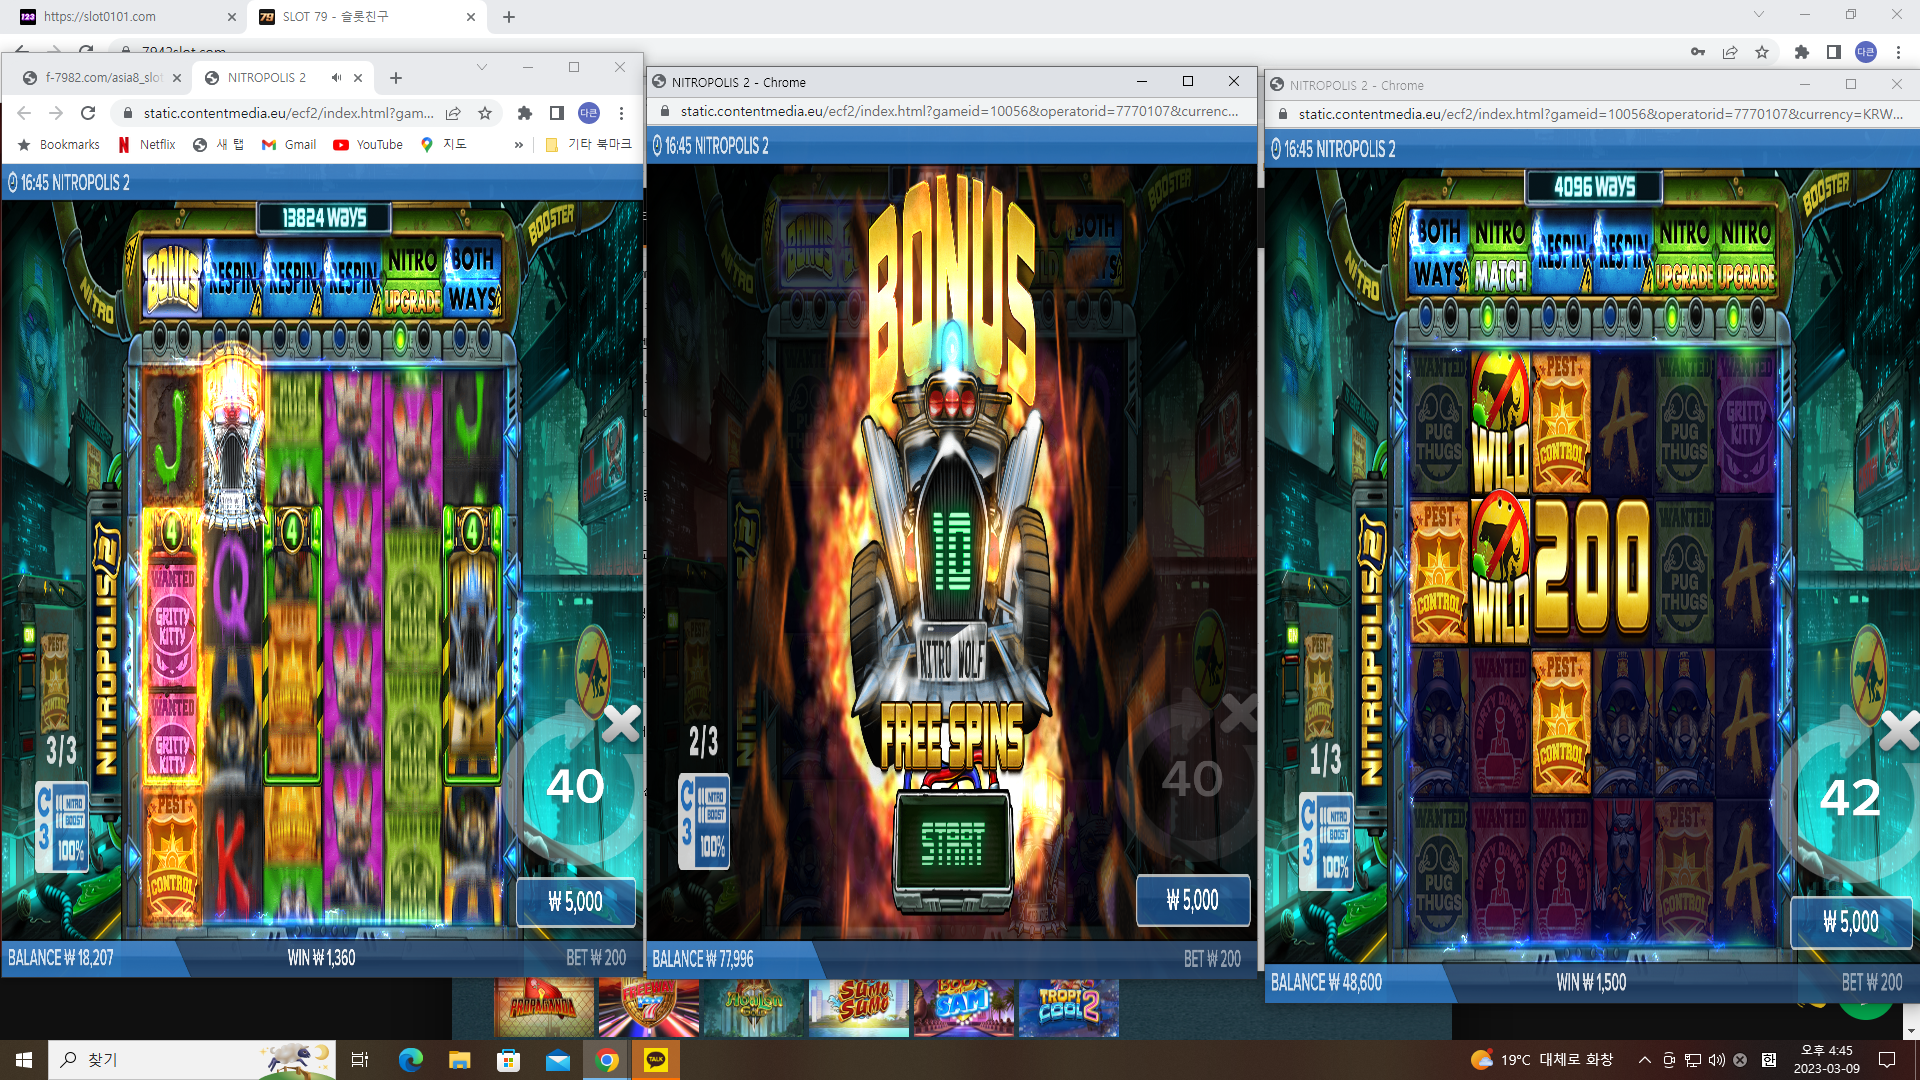Open the password key icon in the background window

[1698, 52]
